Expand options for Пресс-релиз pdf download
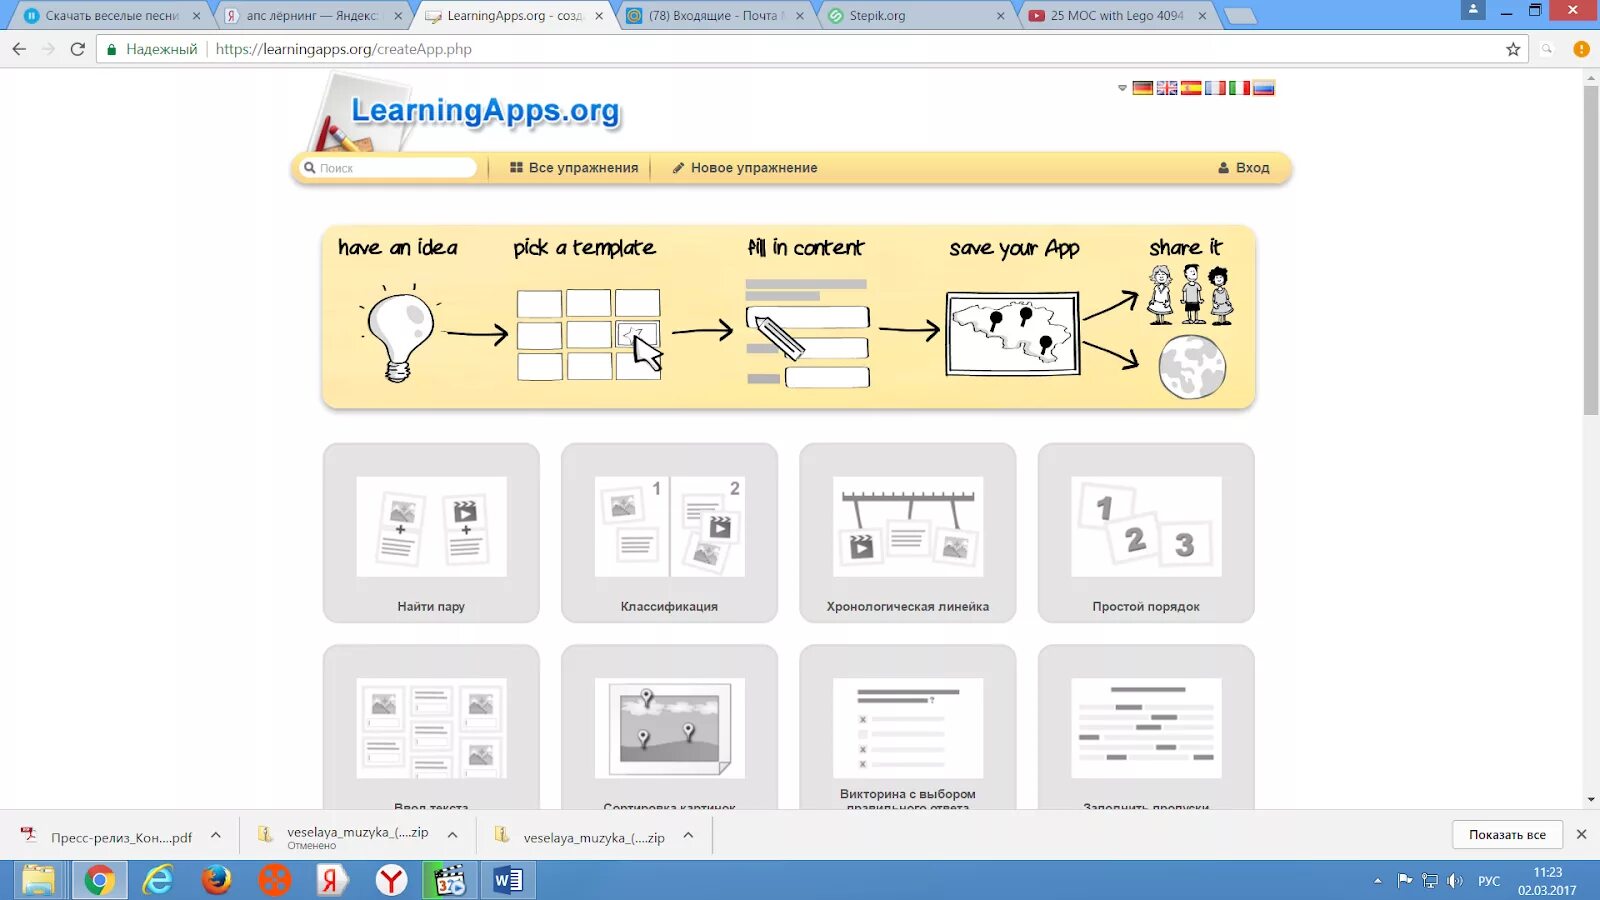 (215, 835)
